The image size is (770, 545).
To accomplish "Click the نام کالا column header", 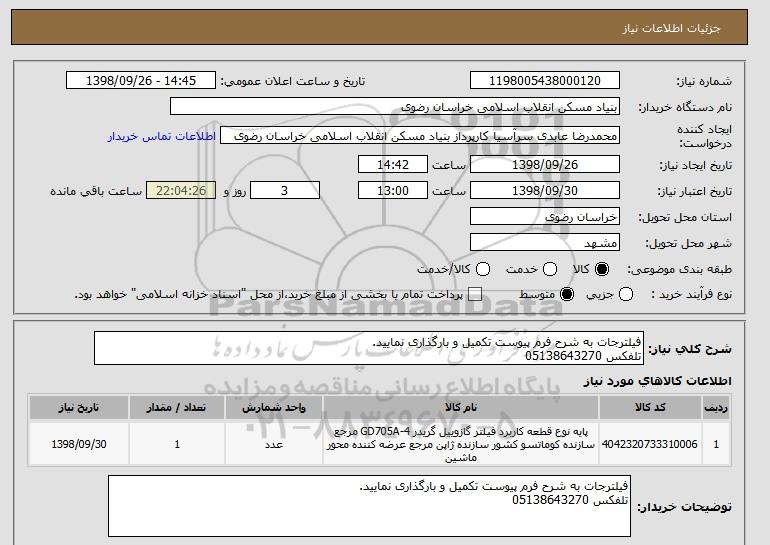I will 461,408.
